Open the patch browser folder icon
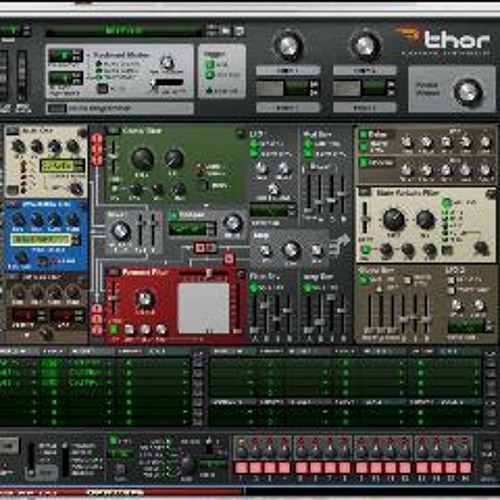This screenshot has width=500, height=500. click(226, 31)
